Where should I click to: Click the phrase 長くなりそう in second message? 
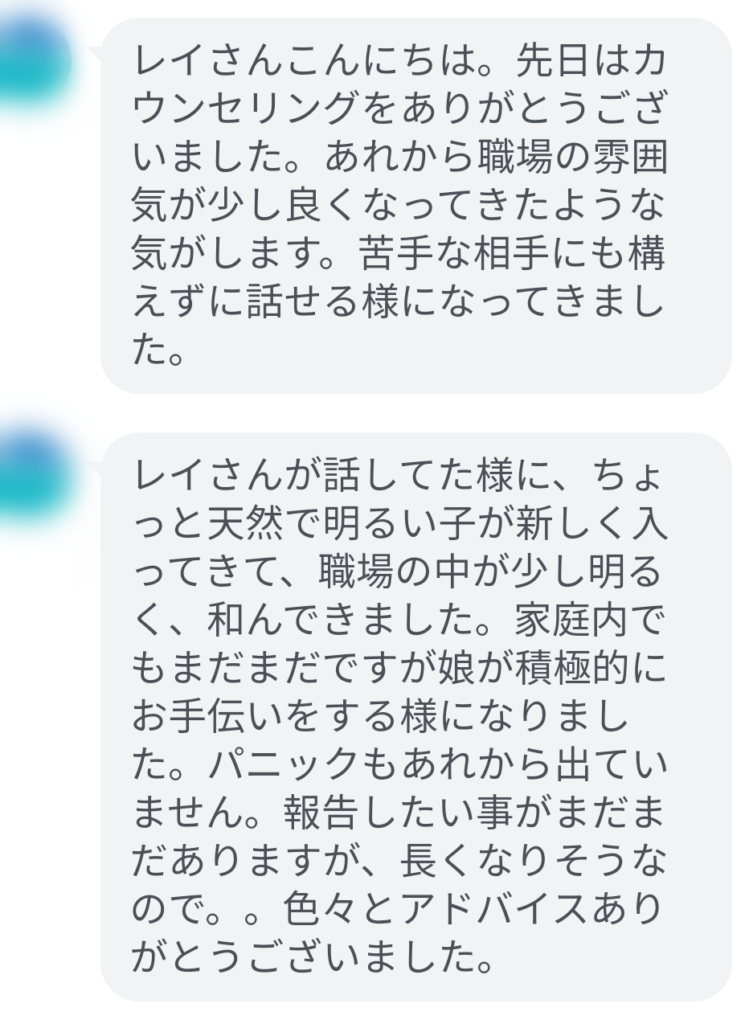(514, 863)
